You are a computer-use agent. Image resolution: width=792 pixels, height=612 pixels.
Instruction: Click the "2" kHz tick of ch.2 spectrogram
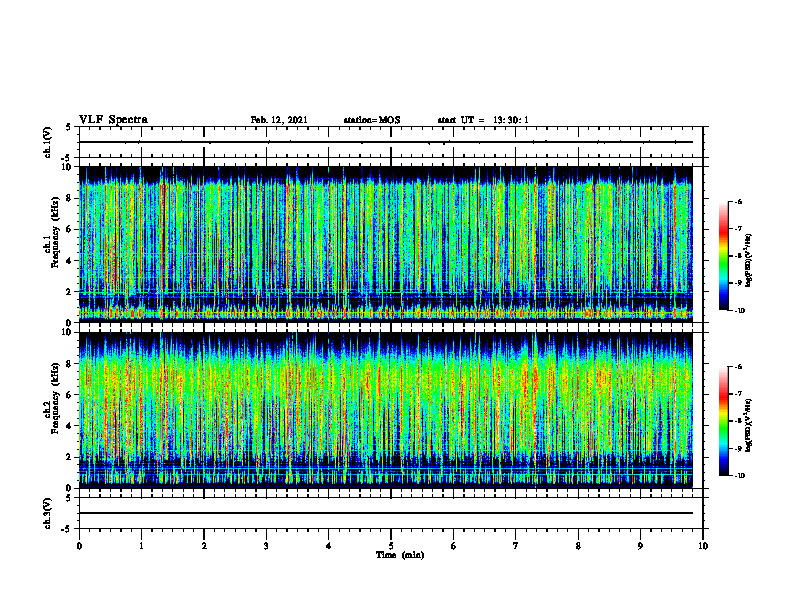click(x=70, y=457)
